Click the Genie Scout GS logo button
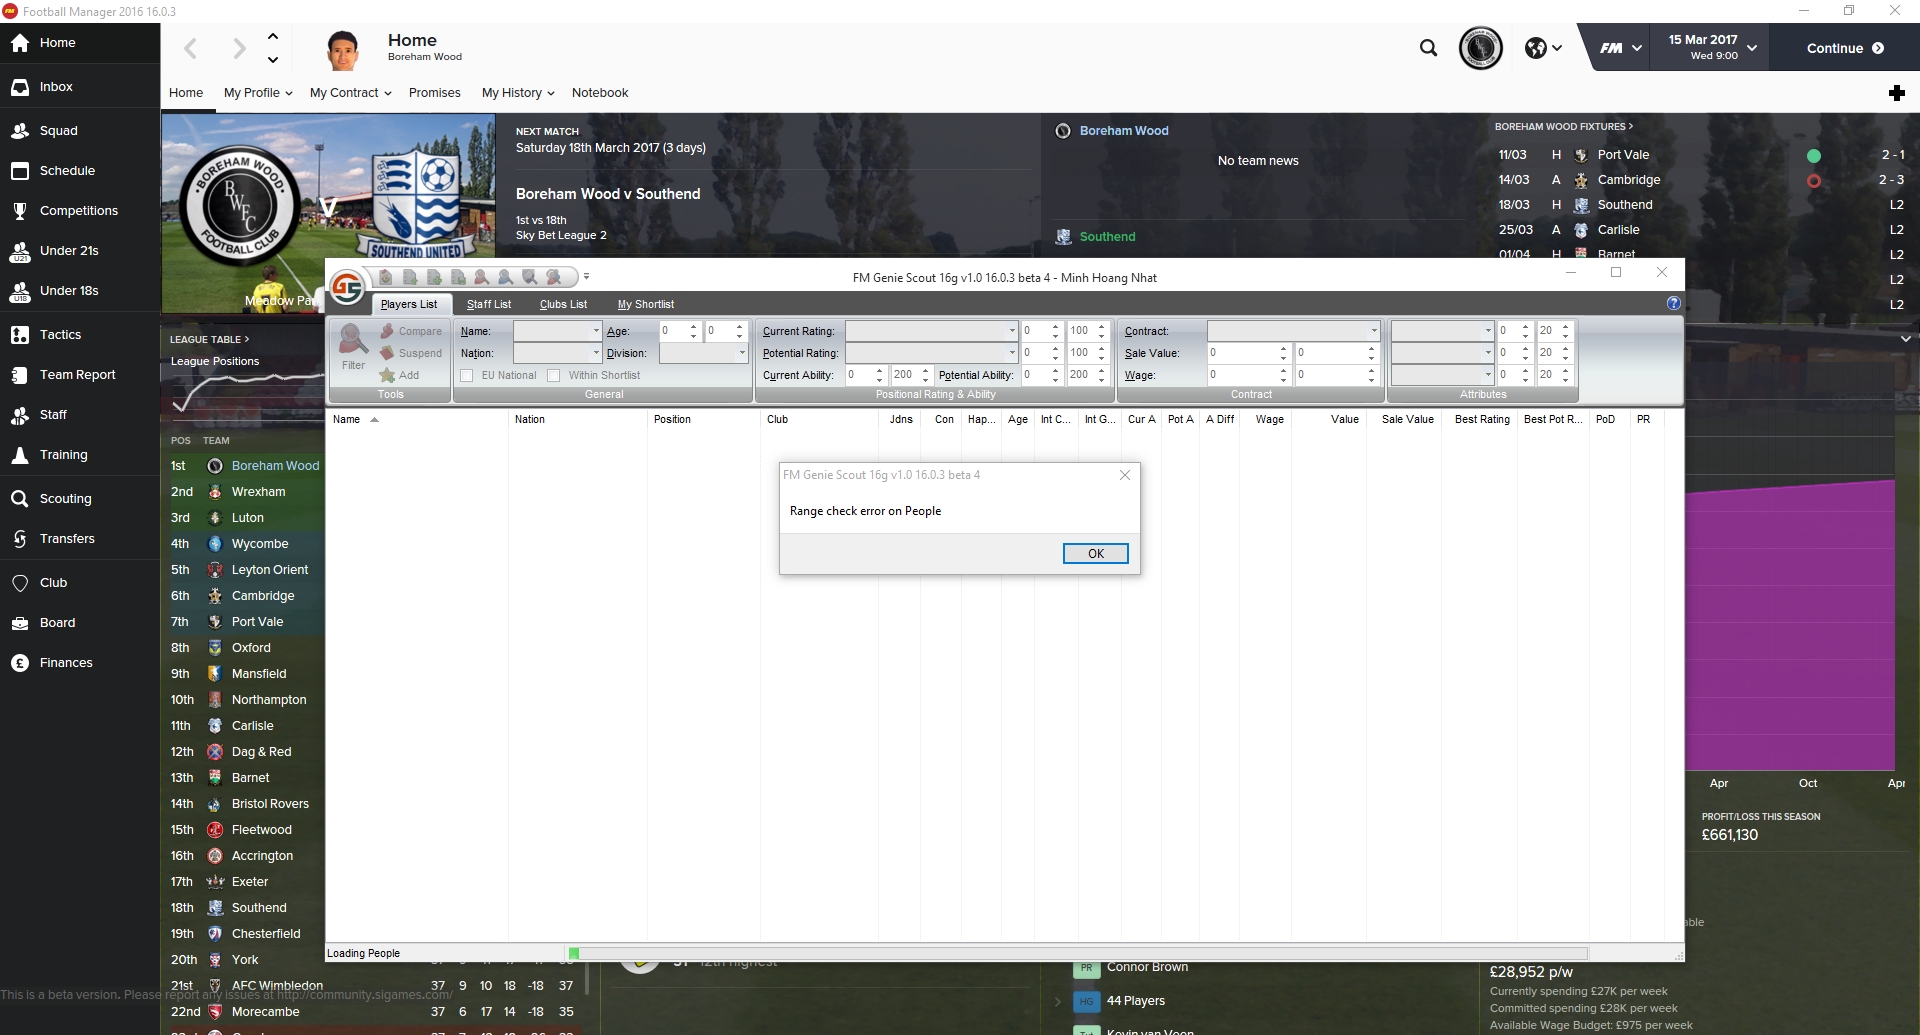The width and height of the screenshot is (1920, 1035). click(x=347, y=288)
